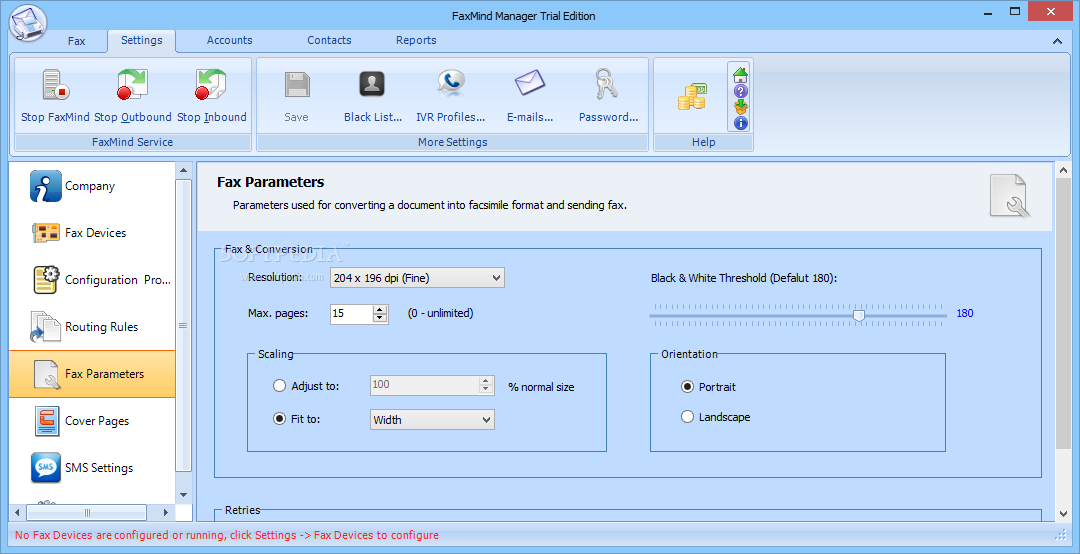The height and width of the screenshot is (554, 1080).
Task: Open the E-mails settings envelope
Action: click(530, 85)
